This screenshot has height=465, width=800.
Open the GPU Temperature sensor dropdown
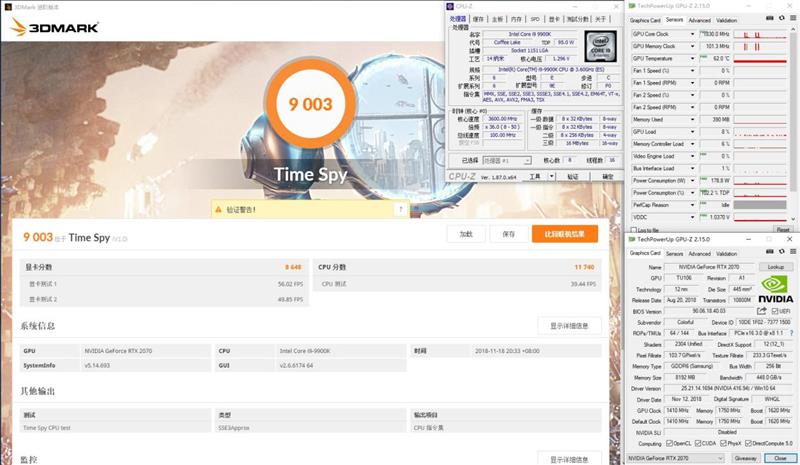(692, 59)
